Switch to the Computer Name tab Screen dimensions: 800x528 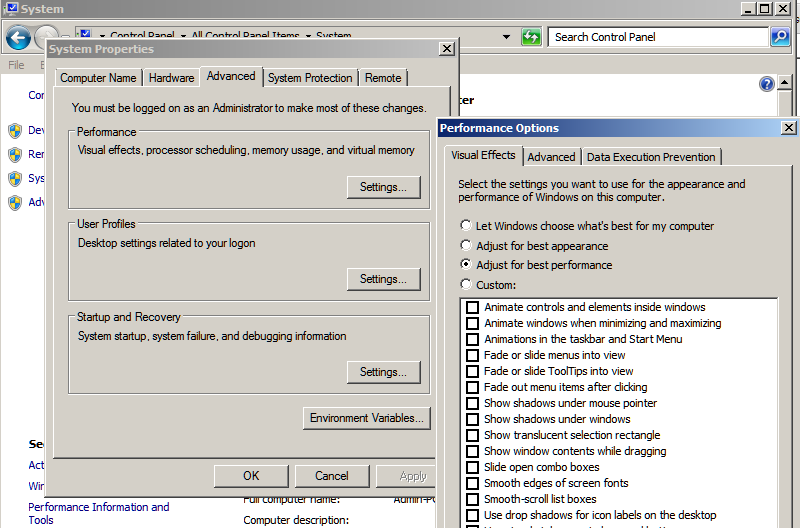tap(98, 78)
